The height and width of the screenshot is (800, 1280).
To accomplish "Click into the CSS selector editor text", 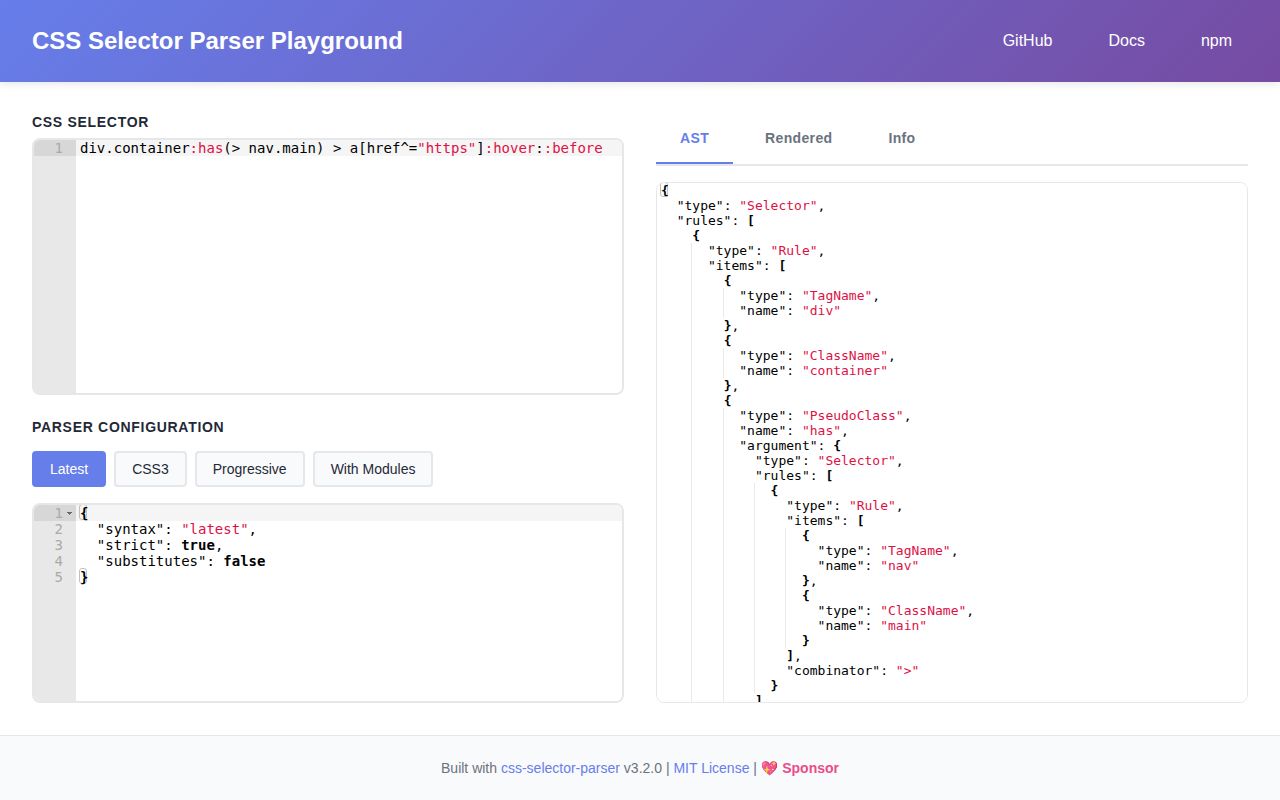I will [341, 148].
